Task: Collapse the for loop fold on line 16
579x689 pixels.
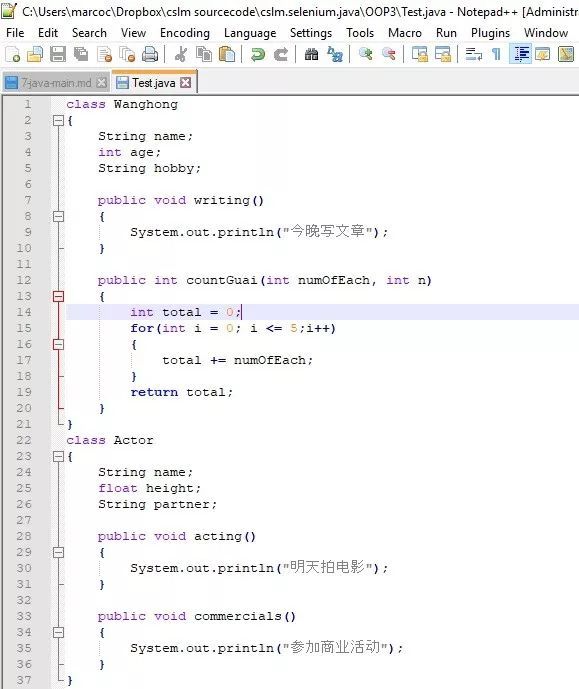Action: [x=58, y=344]
